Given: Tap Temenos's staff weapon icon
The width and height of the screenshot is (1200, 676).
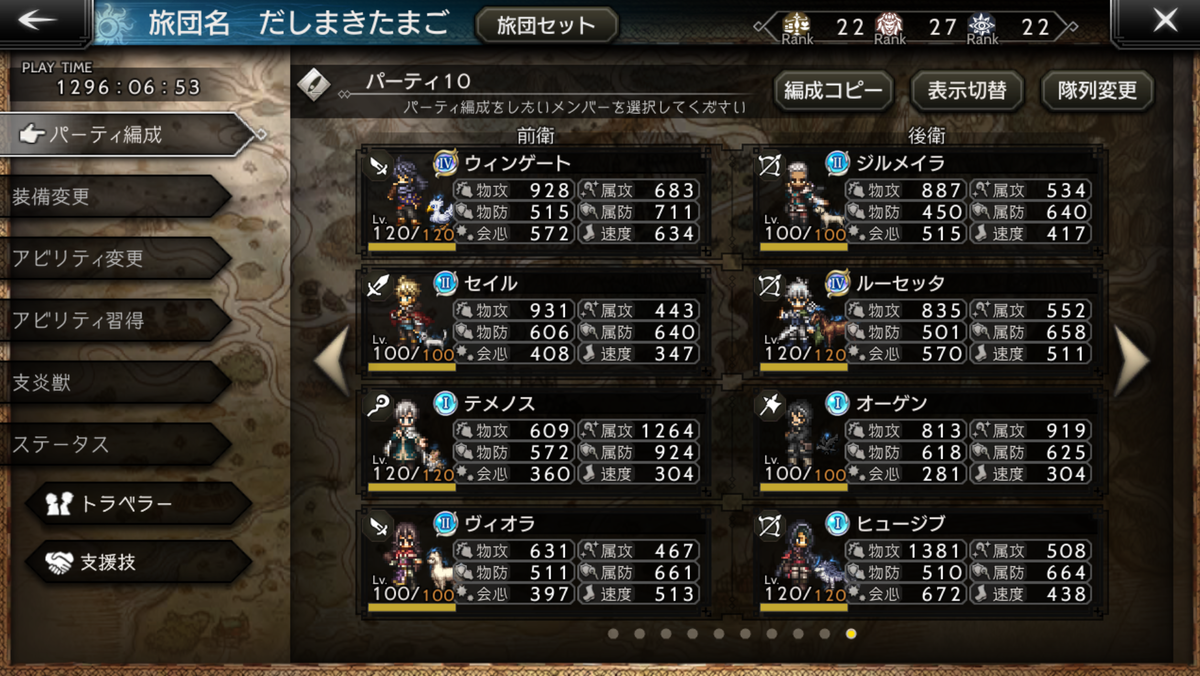Looking at the screenshot, I should (x=381, y=406).
